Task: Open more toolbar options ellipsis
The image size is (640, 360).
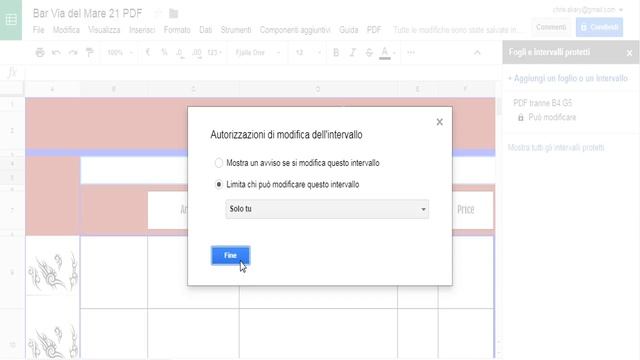Action: coord(411,53)
